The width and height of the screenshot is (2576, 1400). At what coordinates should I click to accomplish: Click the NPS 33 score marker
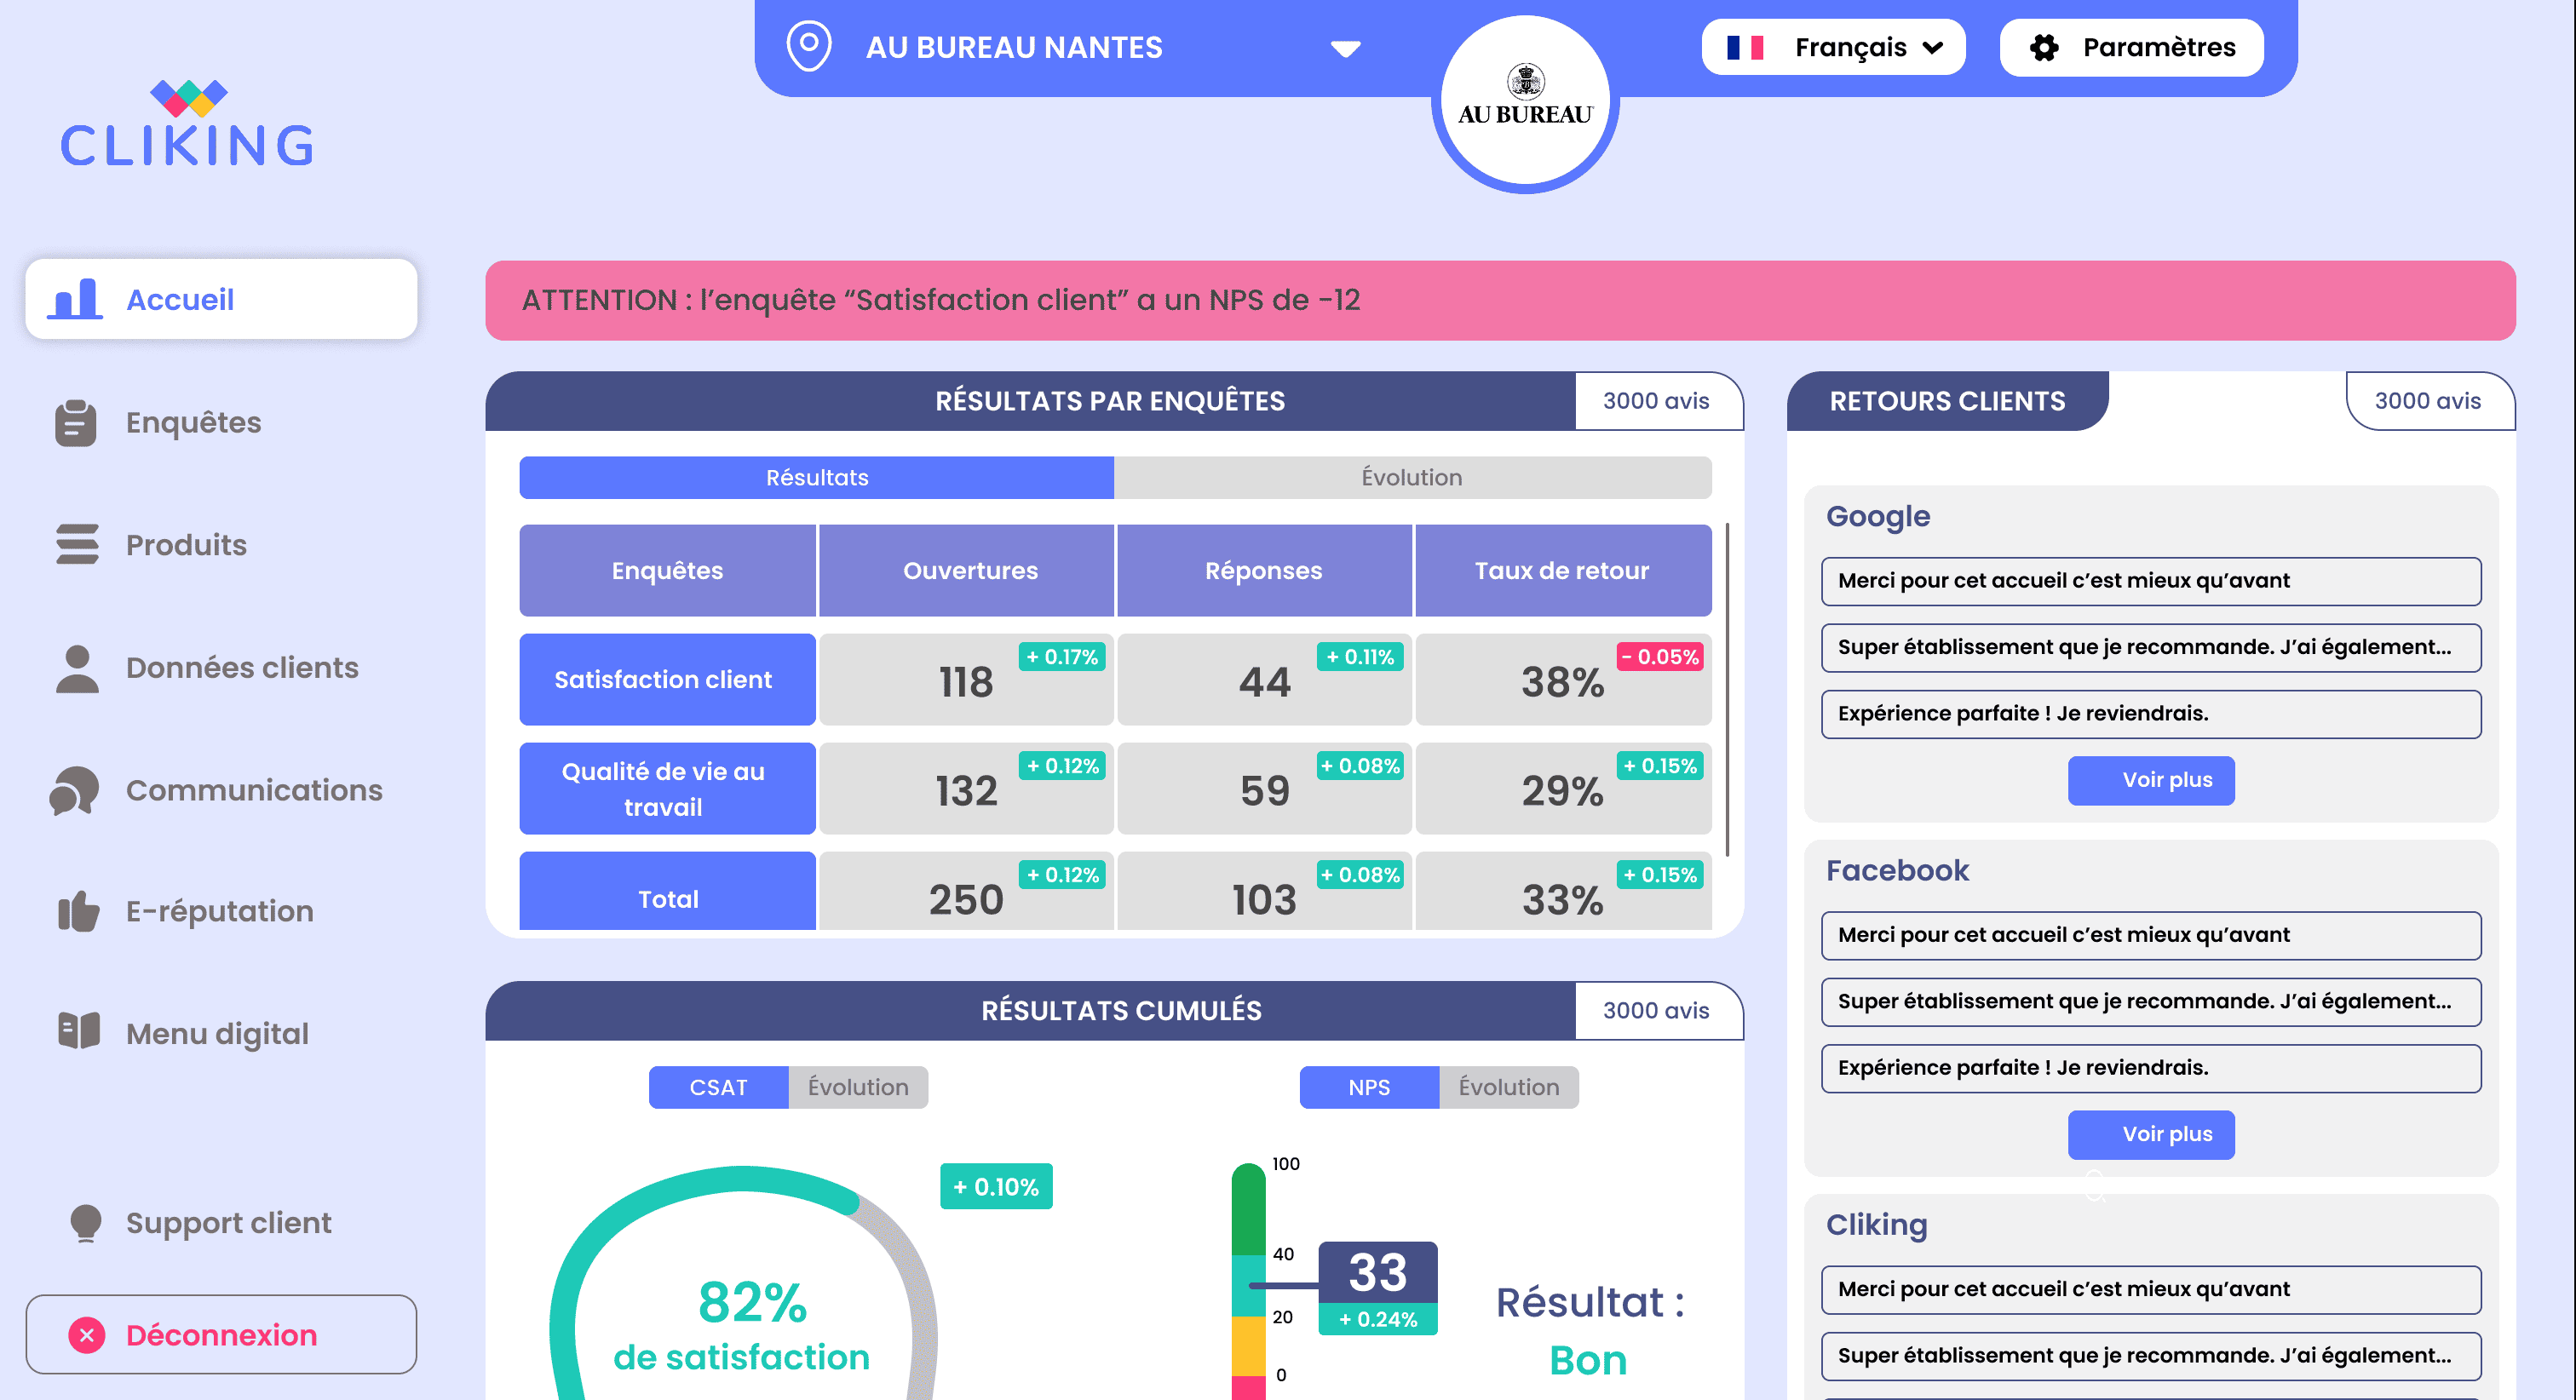(1377, 1287)
